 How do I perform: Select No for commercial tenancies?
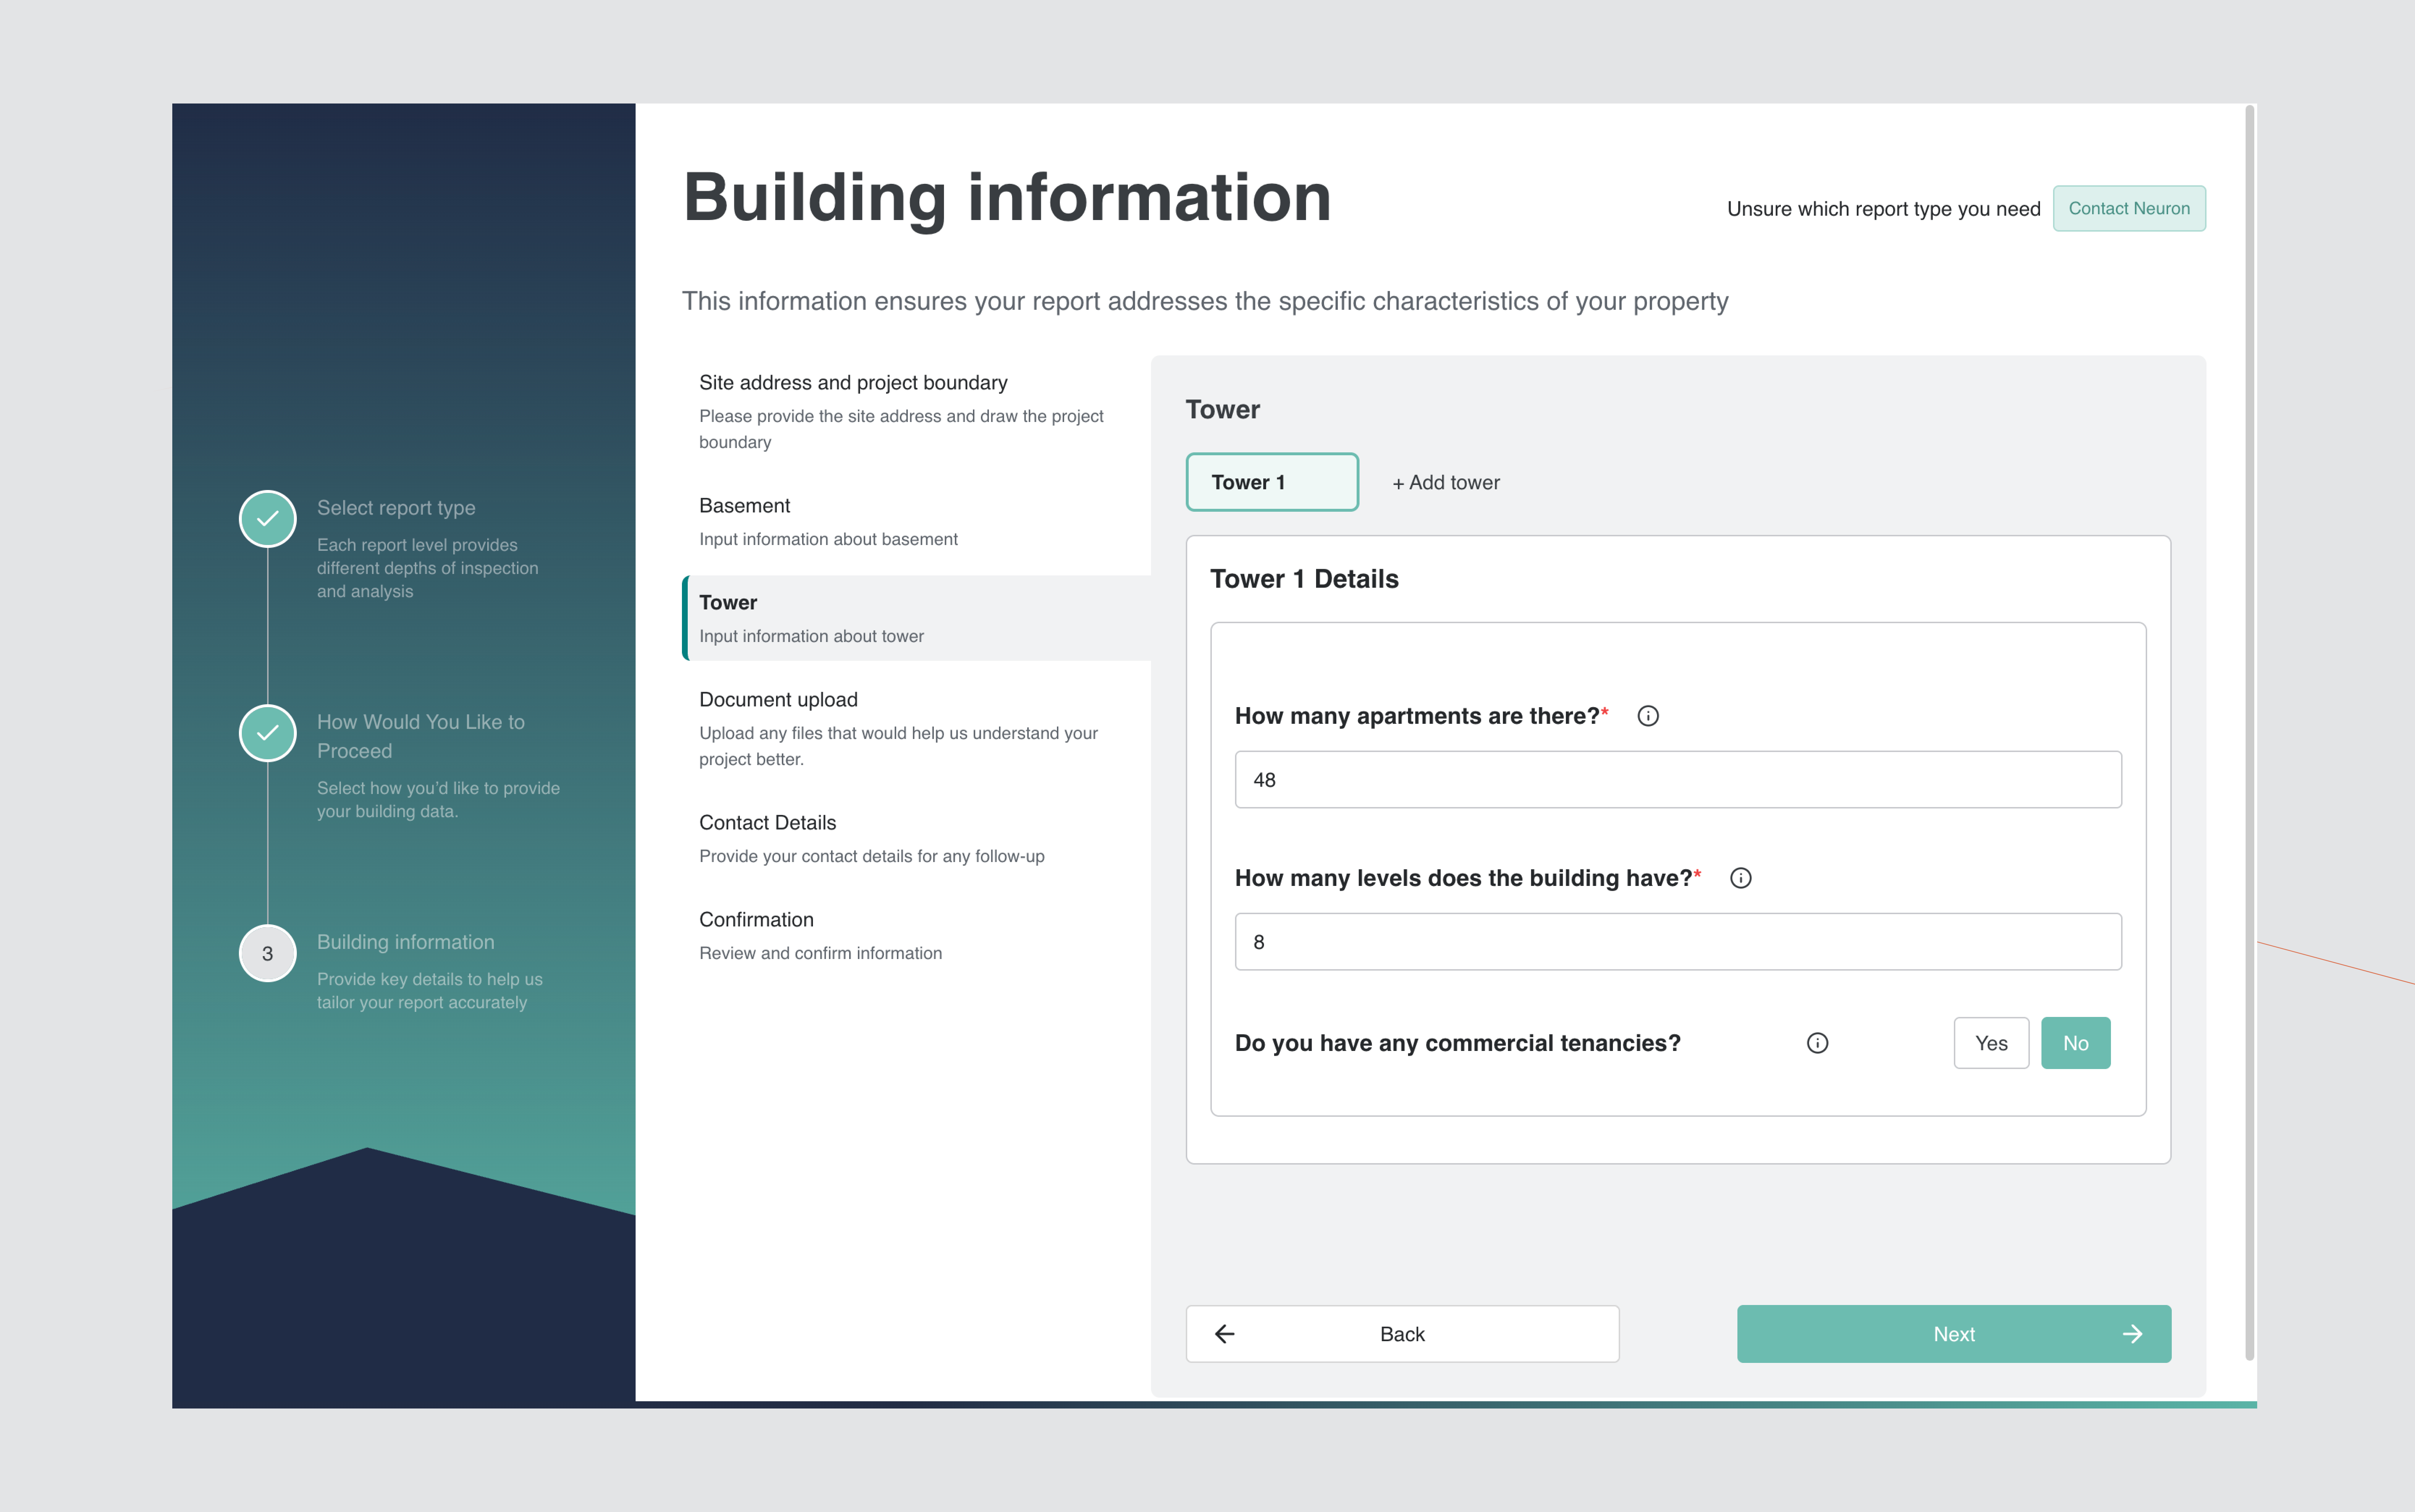2075,1043
